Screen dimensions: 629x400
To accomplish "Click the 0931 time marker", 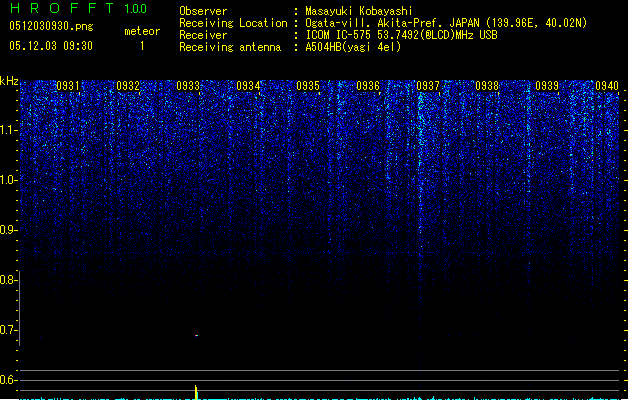I will pos(68,86).
